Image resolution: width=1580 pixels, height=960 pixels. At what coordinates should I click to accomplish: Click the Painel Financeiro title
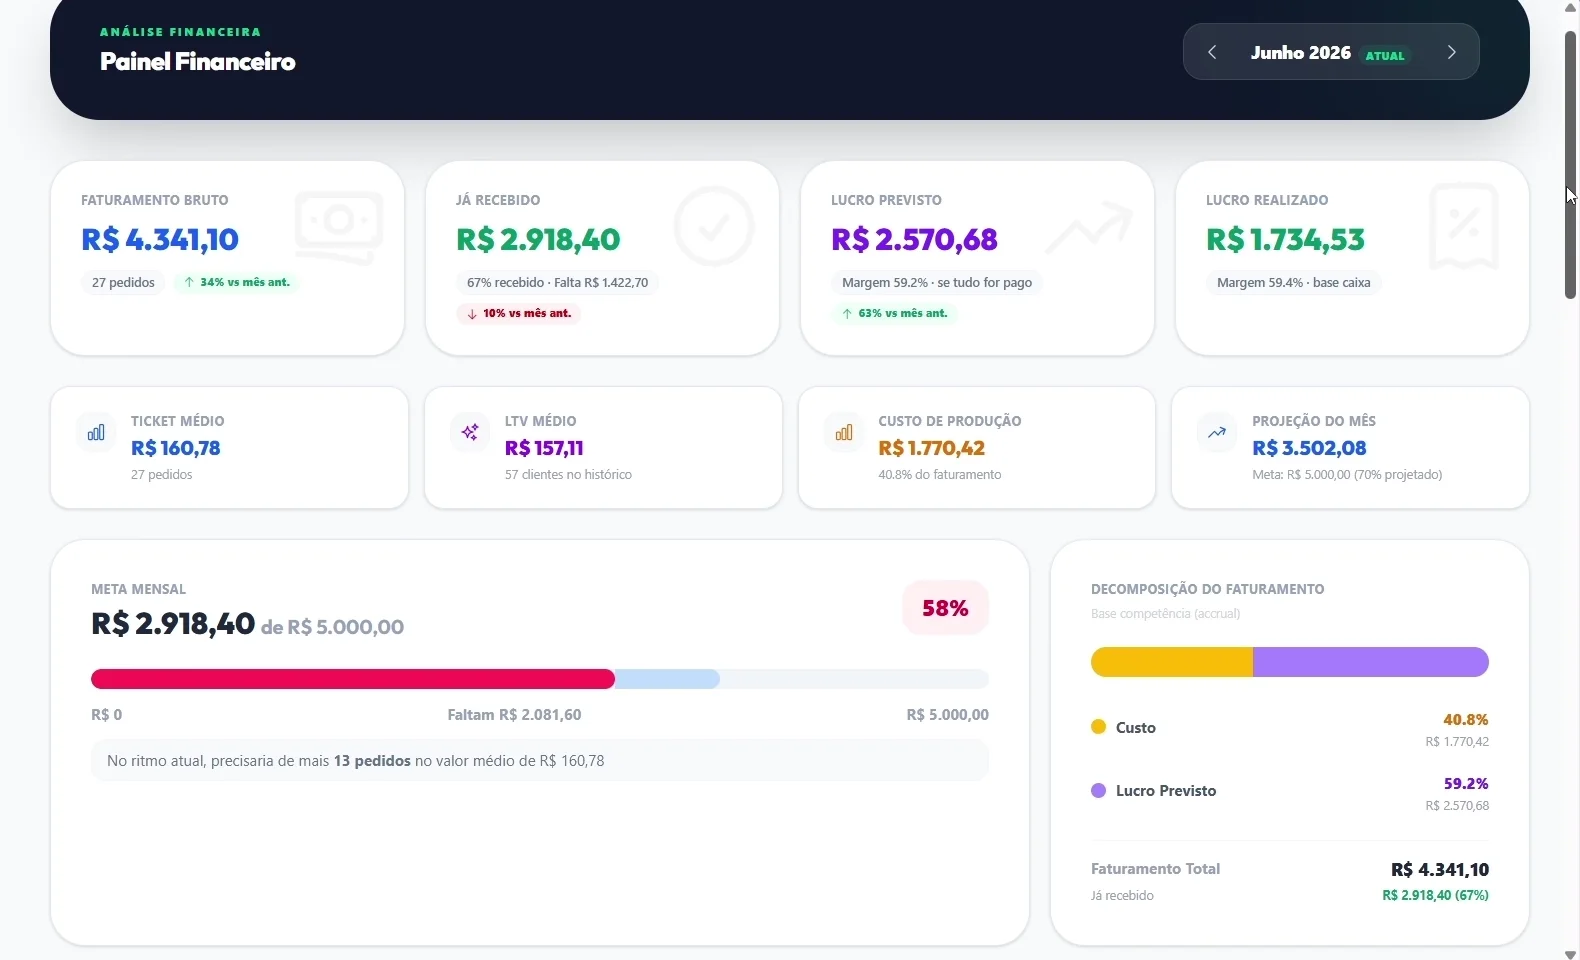tap(198, 61)
